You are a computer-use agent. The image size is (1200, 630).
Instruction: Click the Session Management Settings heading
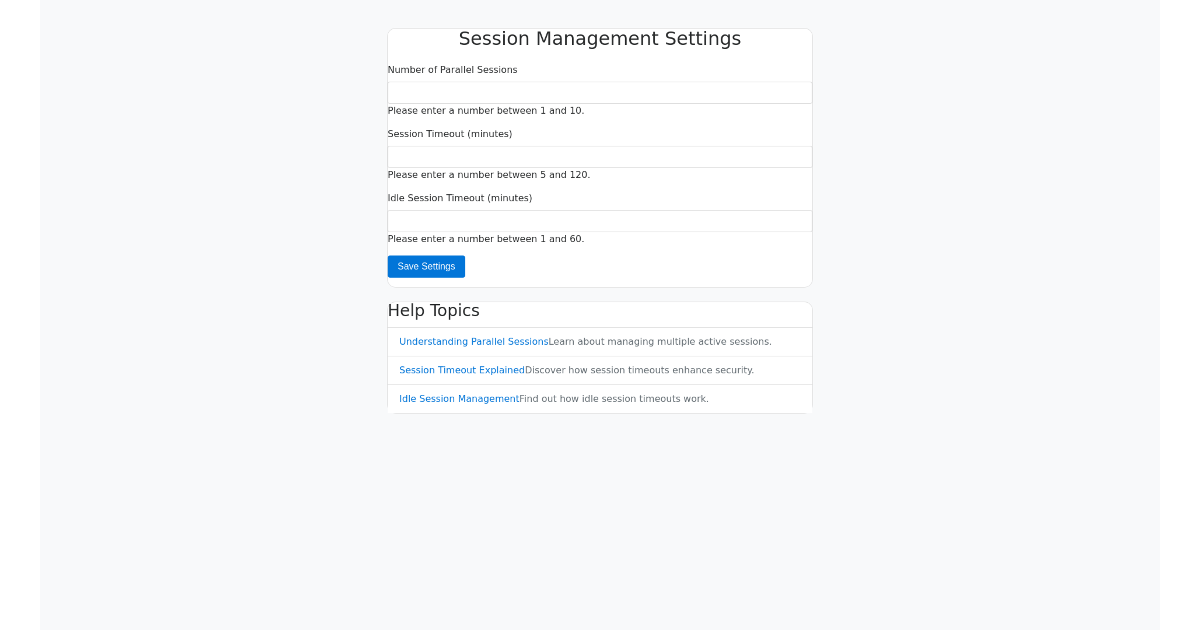[x=599, y=39]
